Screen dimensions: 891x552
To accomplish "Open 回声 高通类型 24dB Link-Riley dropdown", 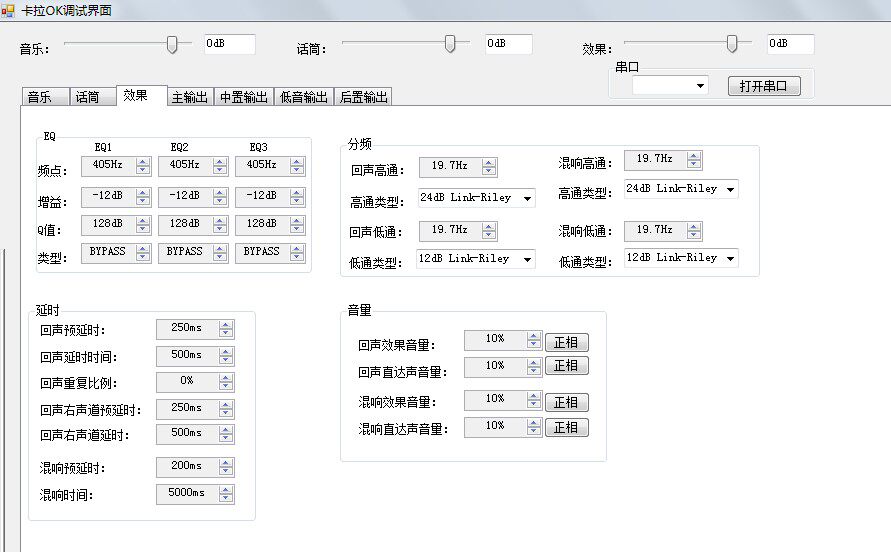I will (x=476, y=198).
